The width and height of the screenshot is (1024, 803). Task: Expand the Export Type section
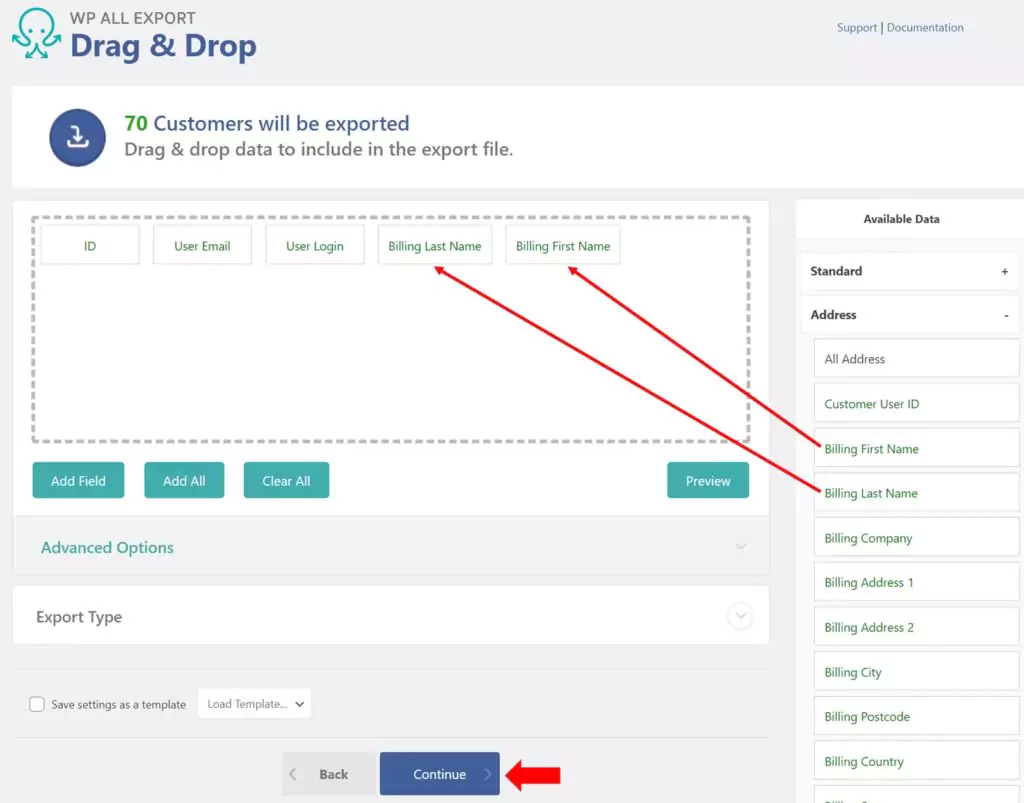(x=391, y=616)
